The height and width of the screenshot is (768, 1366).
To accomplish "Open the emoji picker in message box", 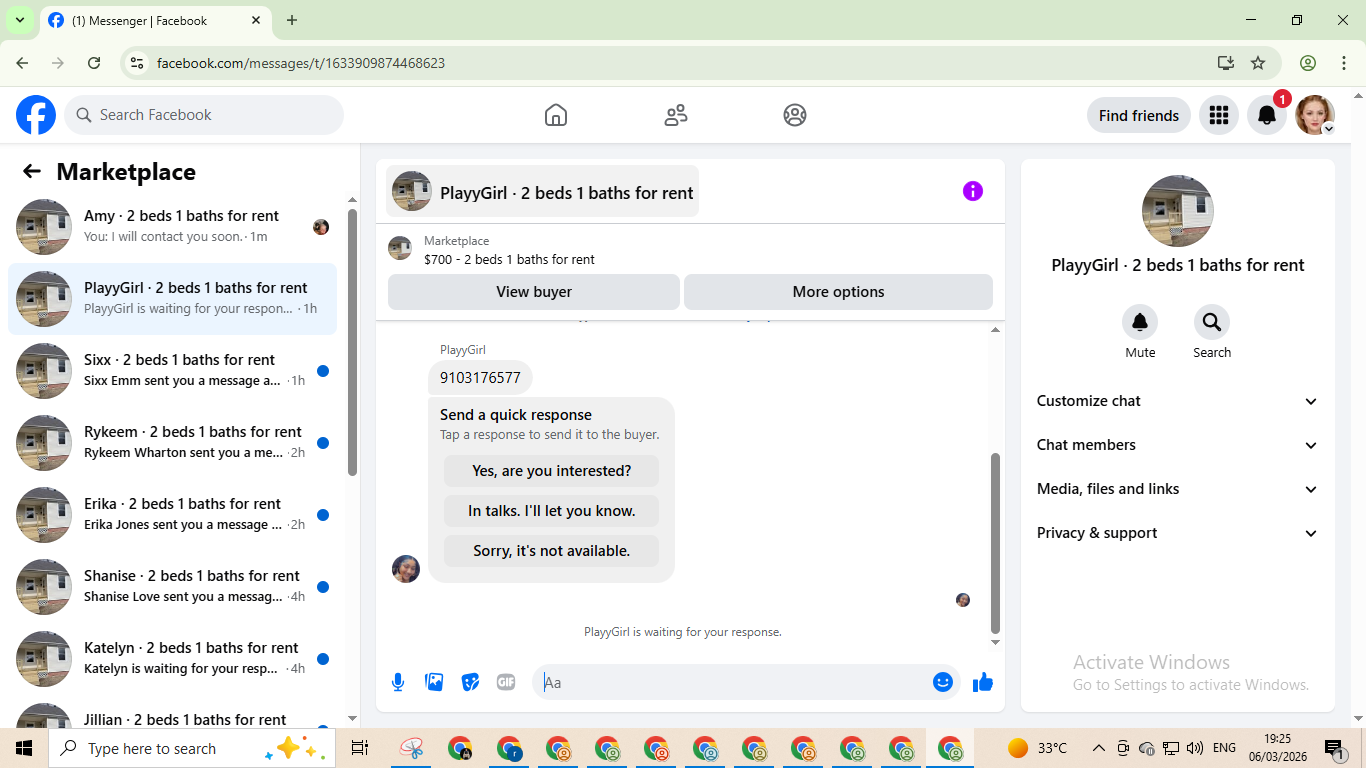I will (943, 682).
